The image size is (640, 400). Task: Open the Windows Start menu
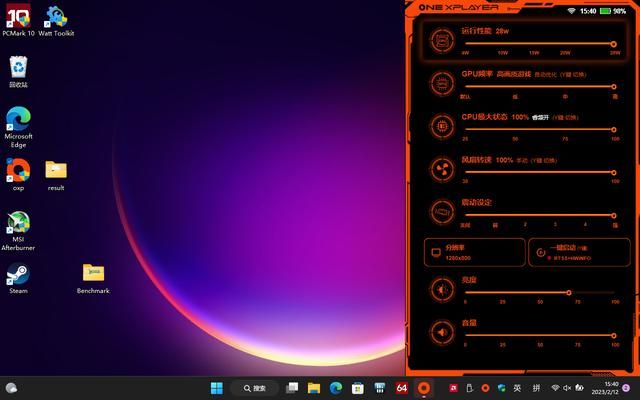coord(217,388)
